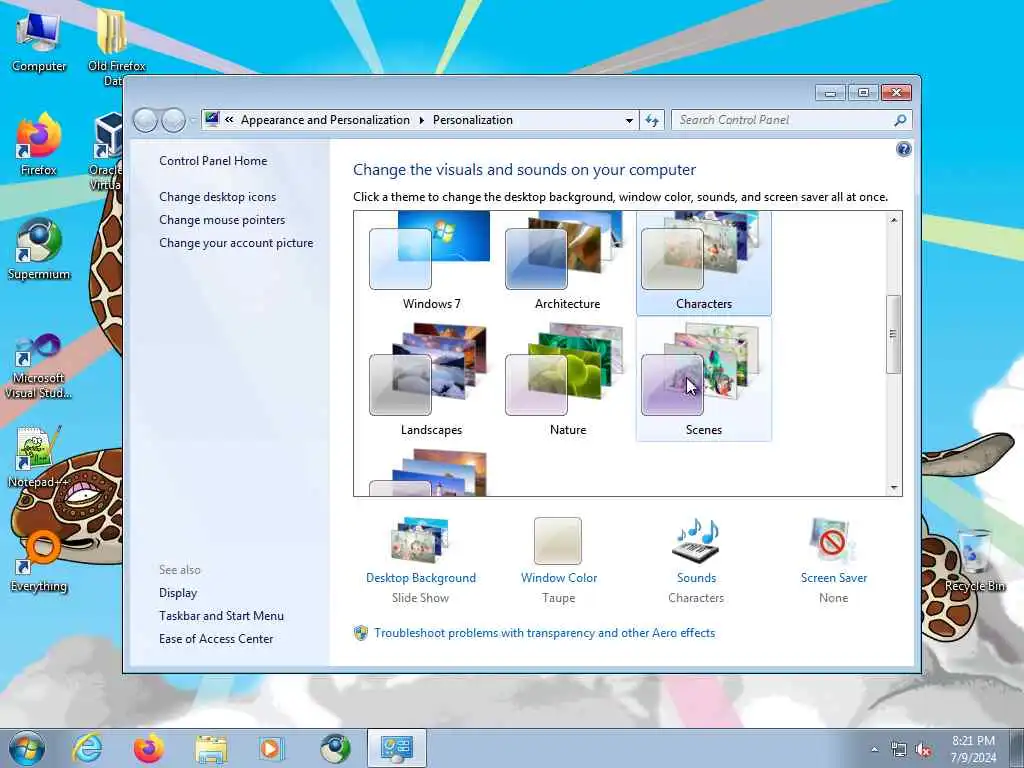Click the Control Panel taskbar button

pyautogui.click(x=396, y=748)
